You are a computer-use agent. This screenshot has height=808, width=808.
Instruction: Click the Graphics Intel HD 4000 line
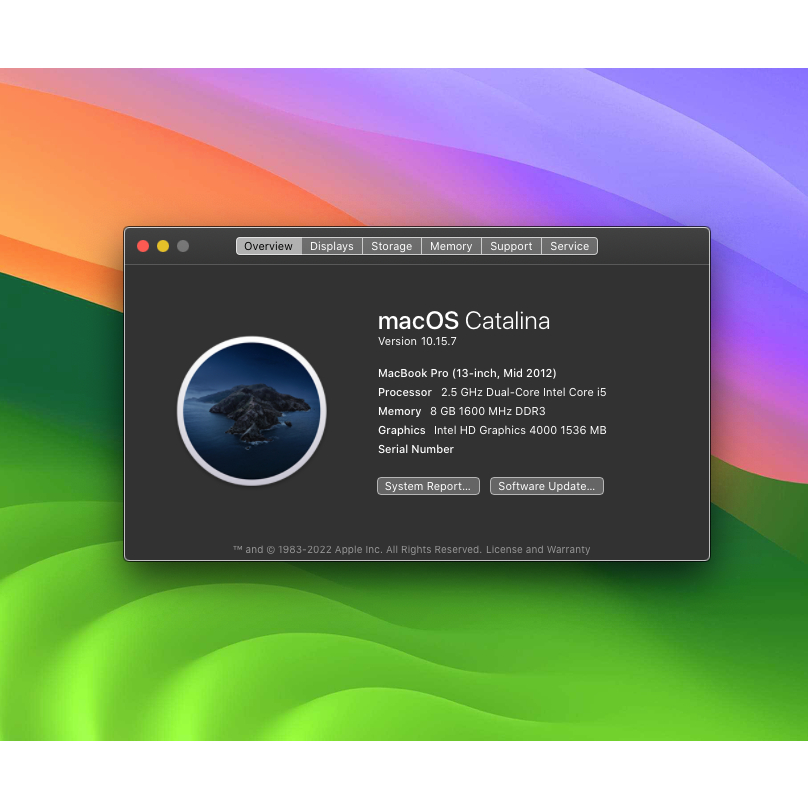[x=492, y=430]
